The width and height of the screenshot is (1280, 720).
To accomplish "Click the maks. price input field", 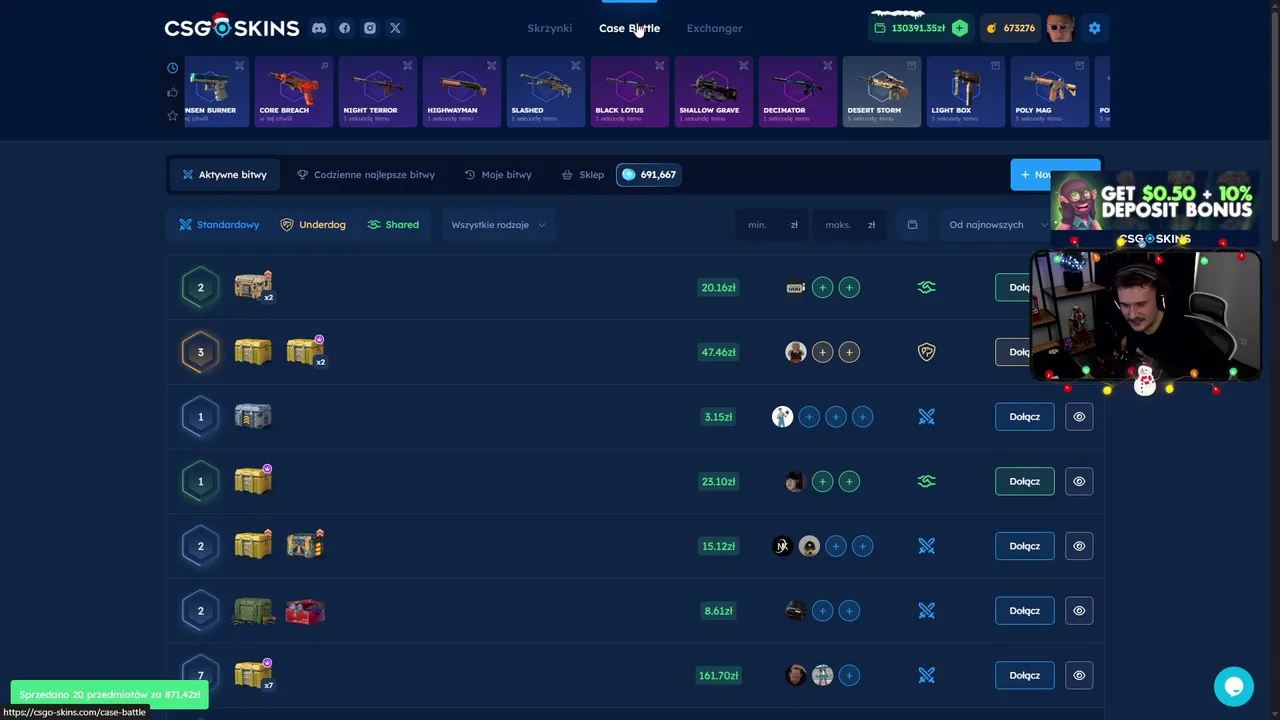I will point(850,225).
